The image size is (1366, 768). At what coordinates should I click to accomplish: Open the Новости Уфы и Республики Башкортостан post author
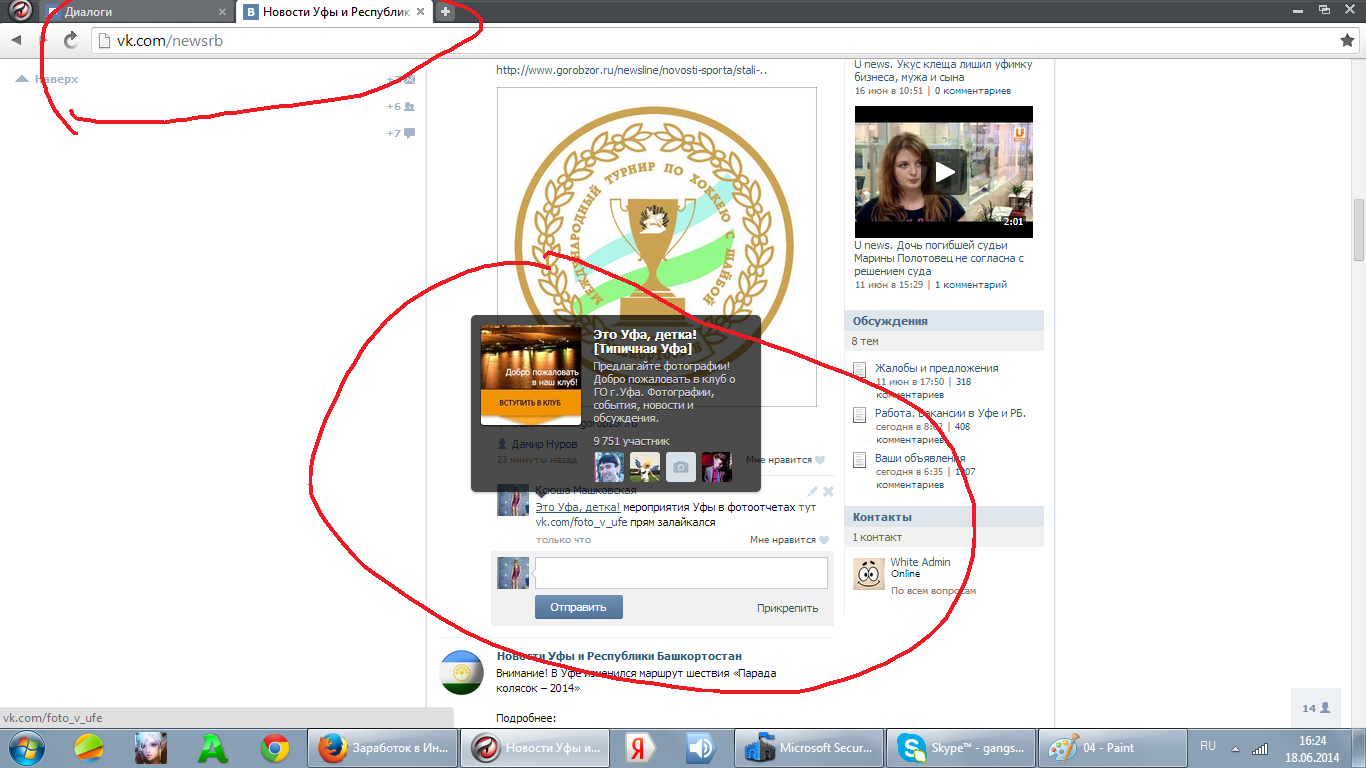[x=619, y=656]
